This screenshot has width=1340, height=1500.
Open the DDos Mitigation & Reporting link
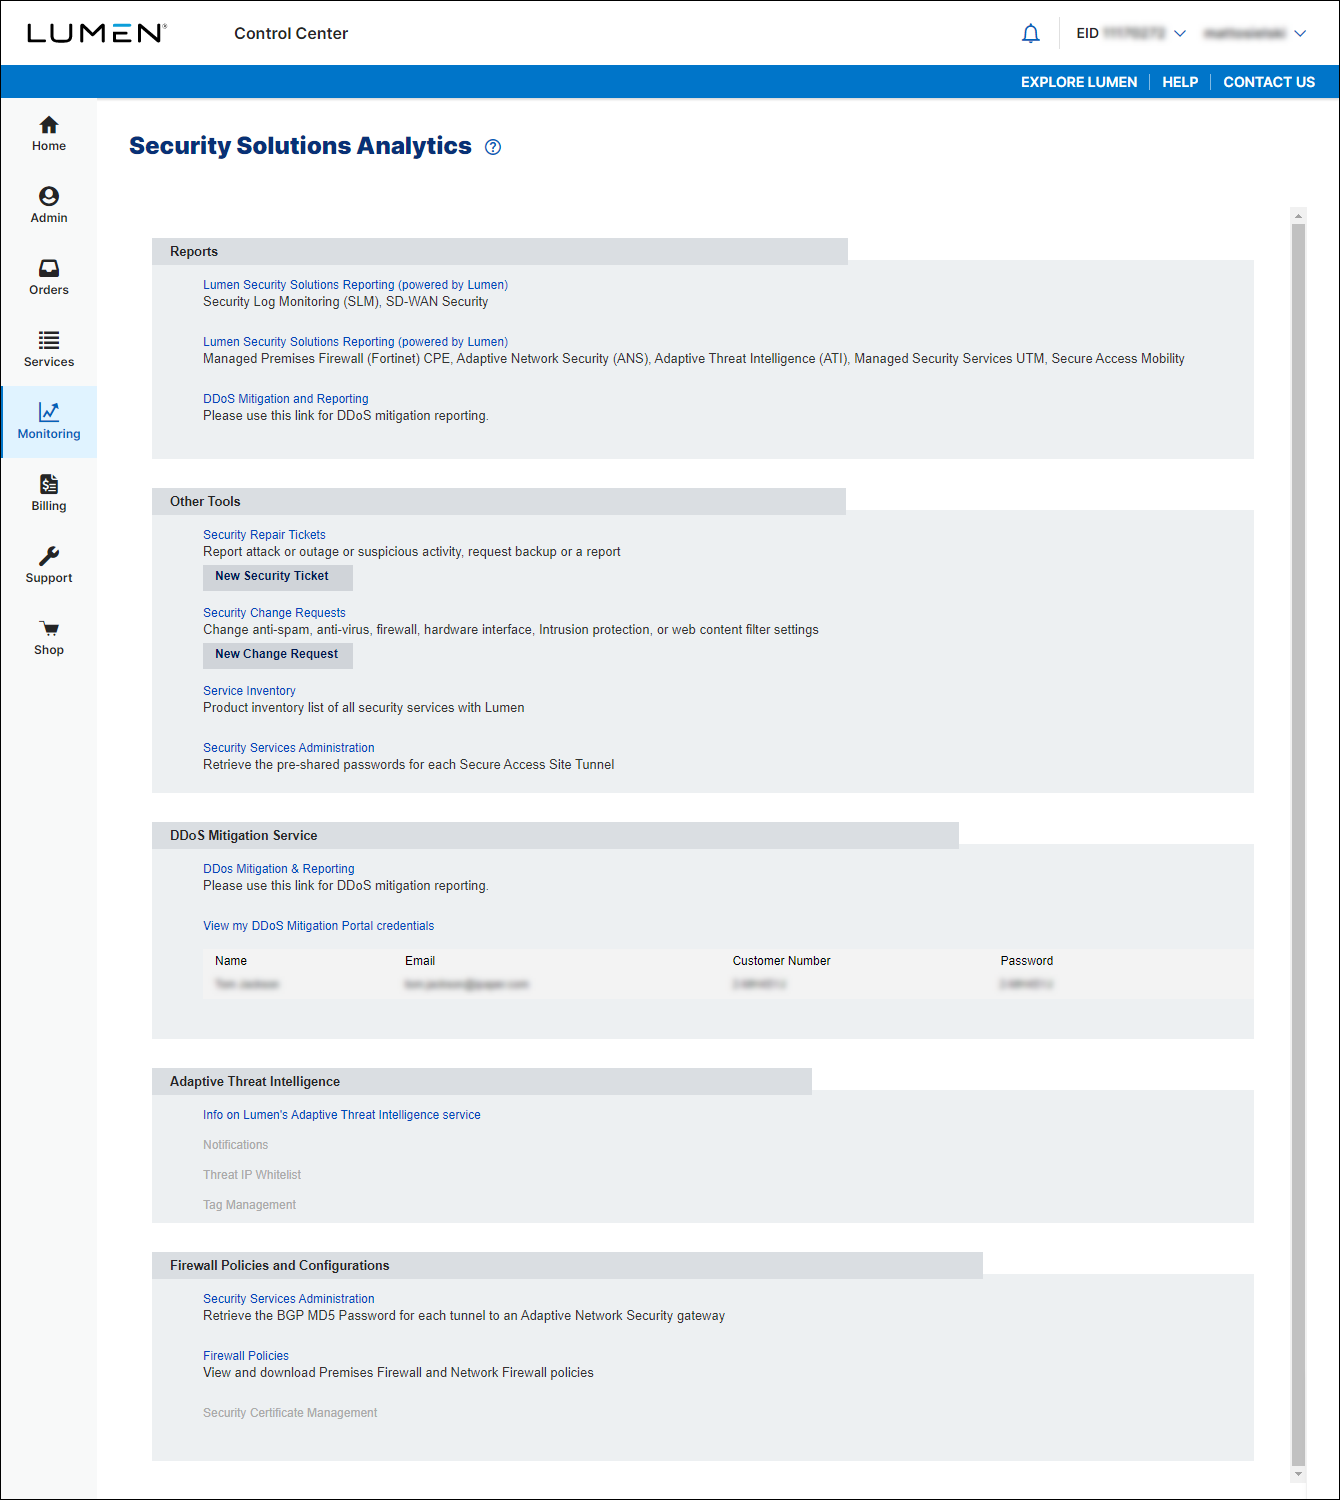279,869
